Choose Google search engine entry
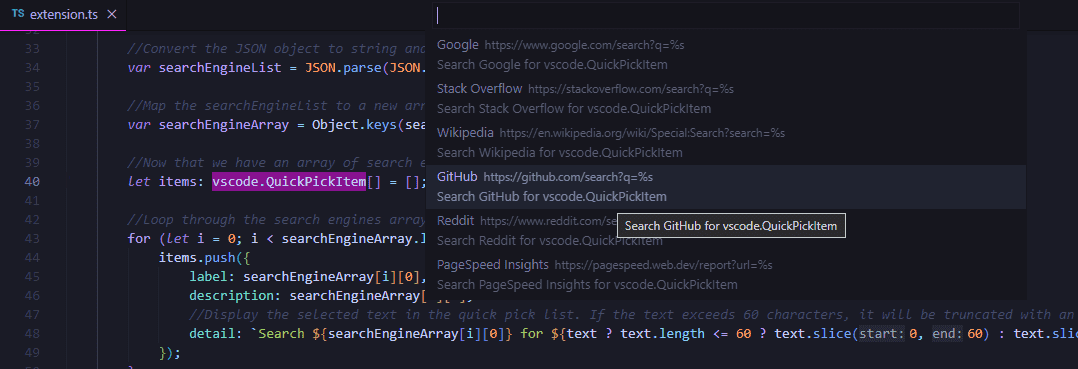This screenshot has height=369, width=1078. click(x=726, y=55)
